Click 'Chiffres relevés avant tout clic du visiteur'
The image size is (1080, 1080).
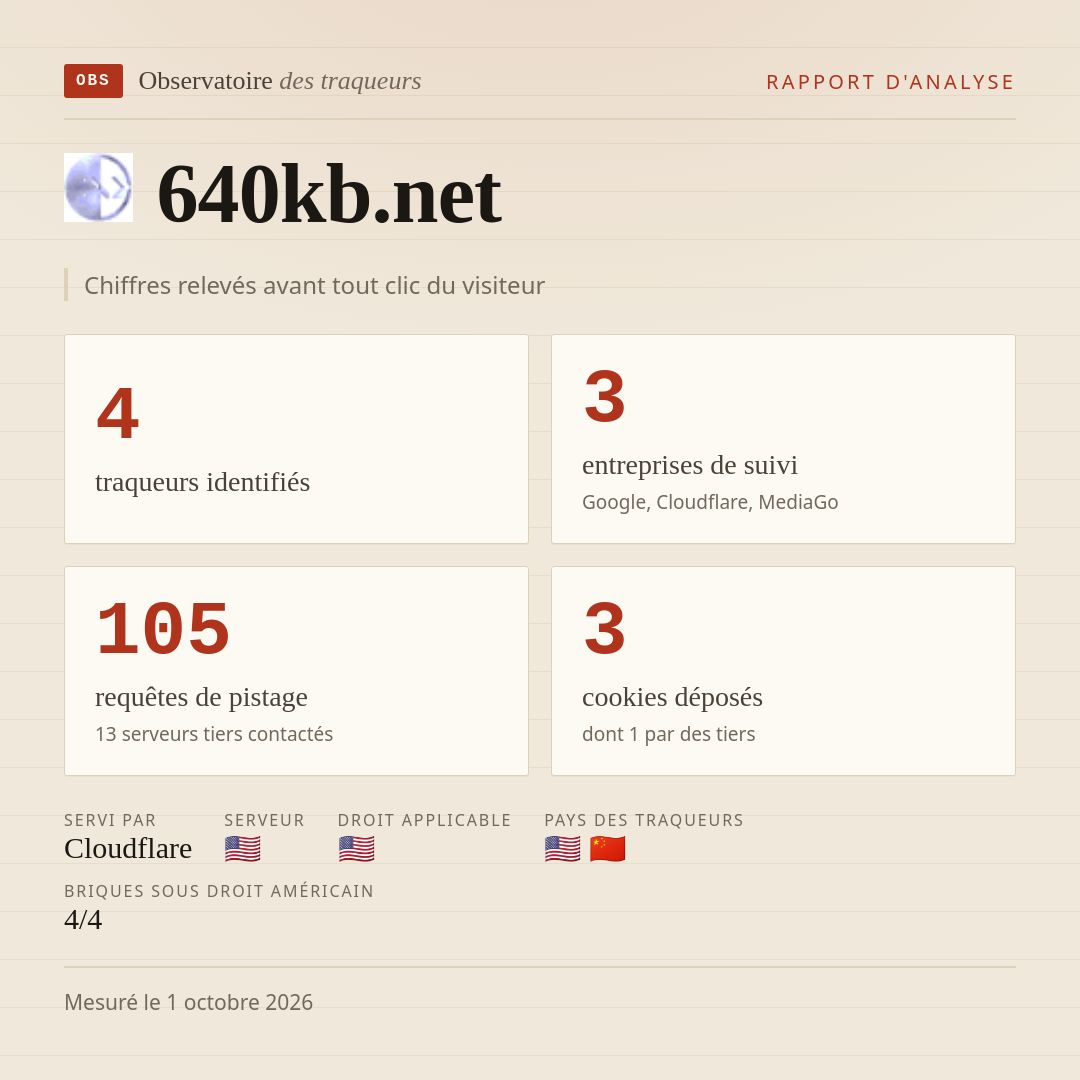pyautogui.click(x=314, y=285)
